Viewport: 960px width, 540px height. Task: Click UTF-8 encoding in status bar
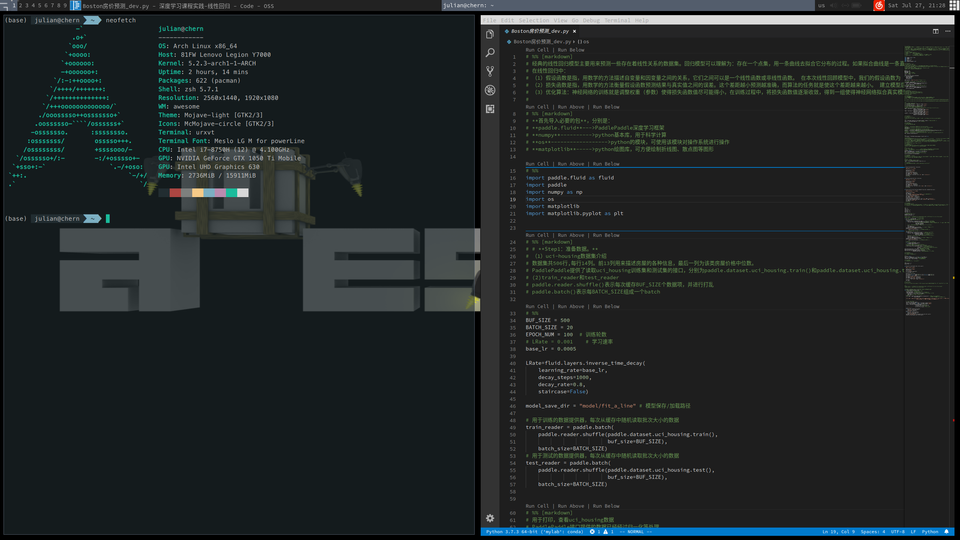898,531
